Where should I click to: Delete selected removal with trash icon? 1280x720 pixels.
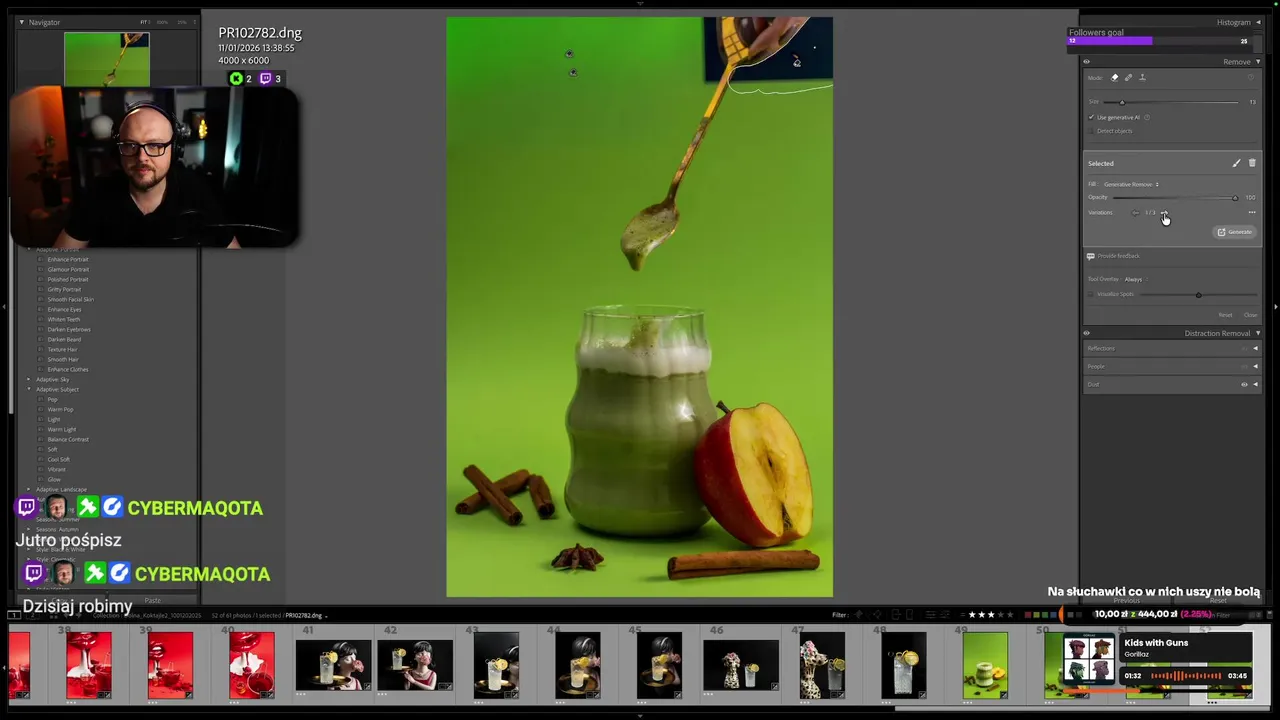point(1252,163)
